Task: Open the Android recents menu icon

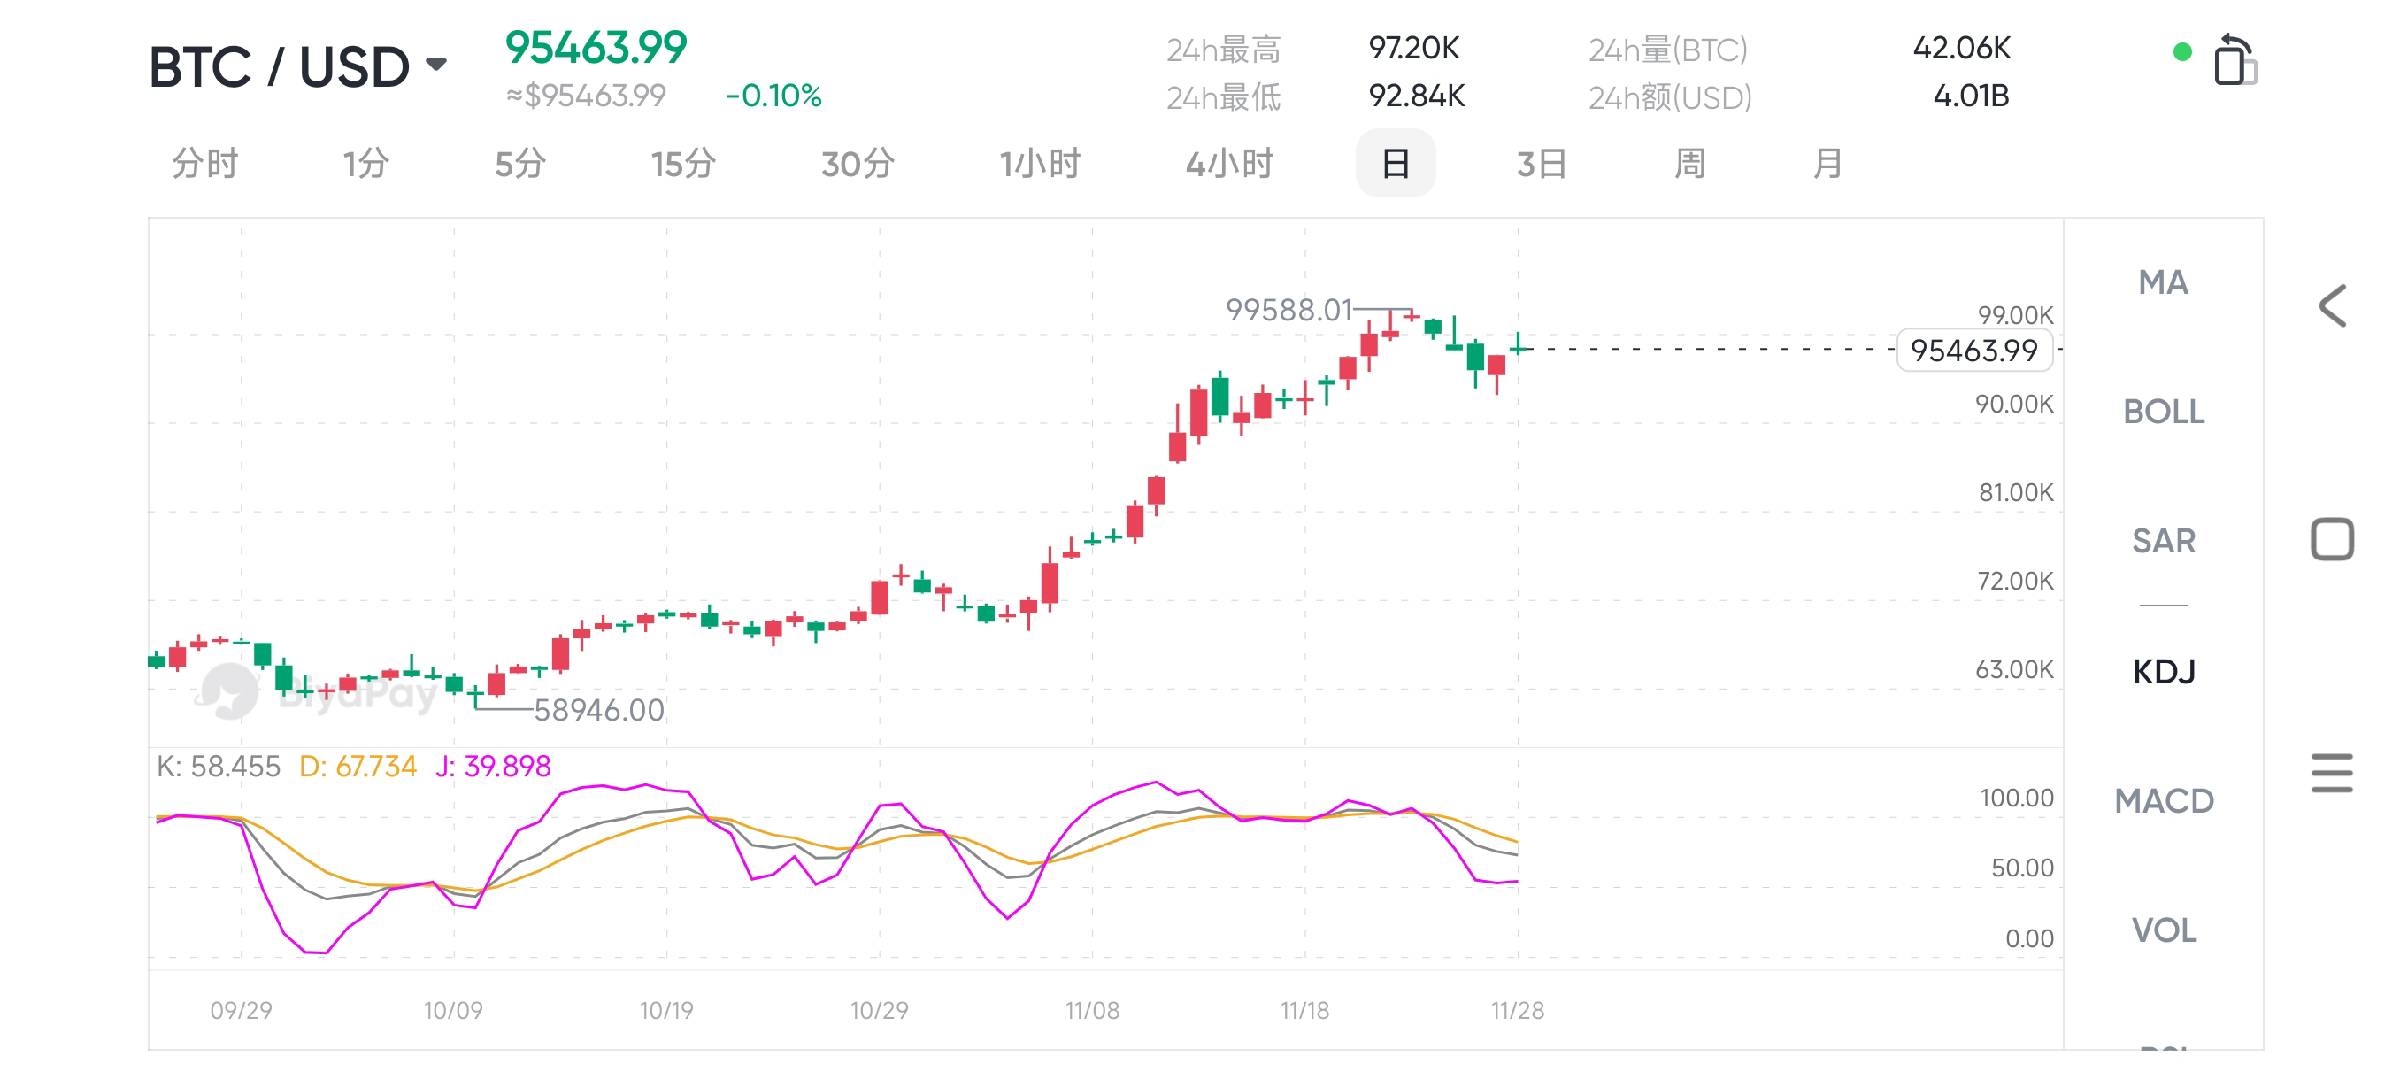Action: pos(2332,773)
